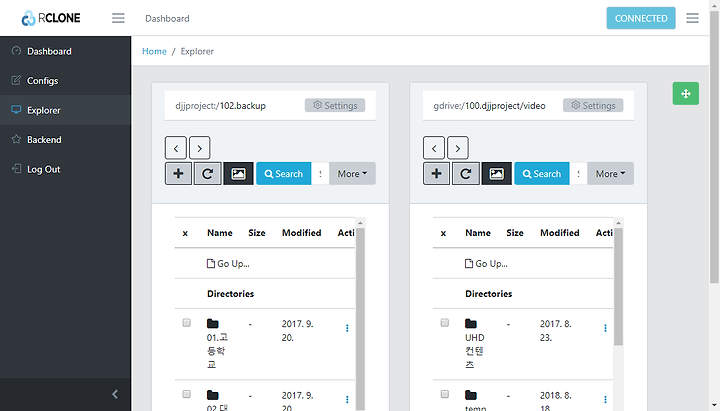Toggle the sidebar hamburger menu next to the logo
This screenshot has width=720, height=411.
pyautogui.click(x=118, y=18)
